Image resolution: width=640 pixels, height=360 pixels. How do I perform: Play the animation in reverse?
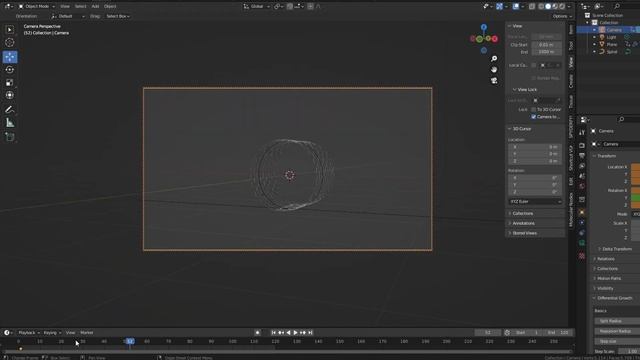coord(288,333)
